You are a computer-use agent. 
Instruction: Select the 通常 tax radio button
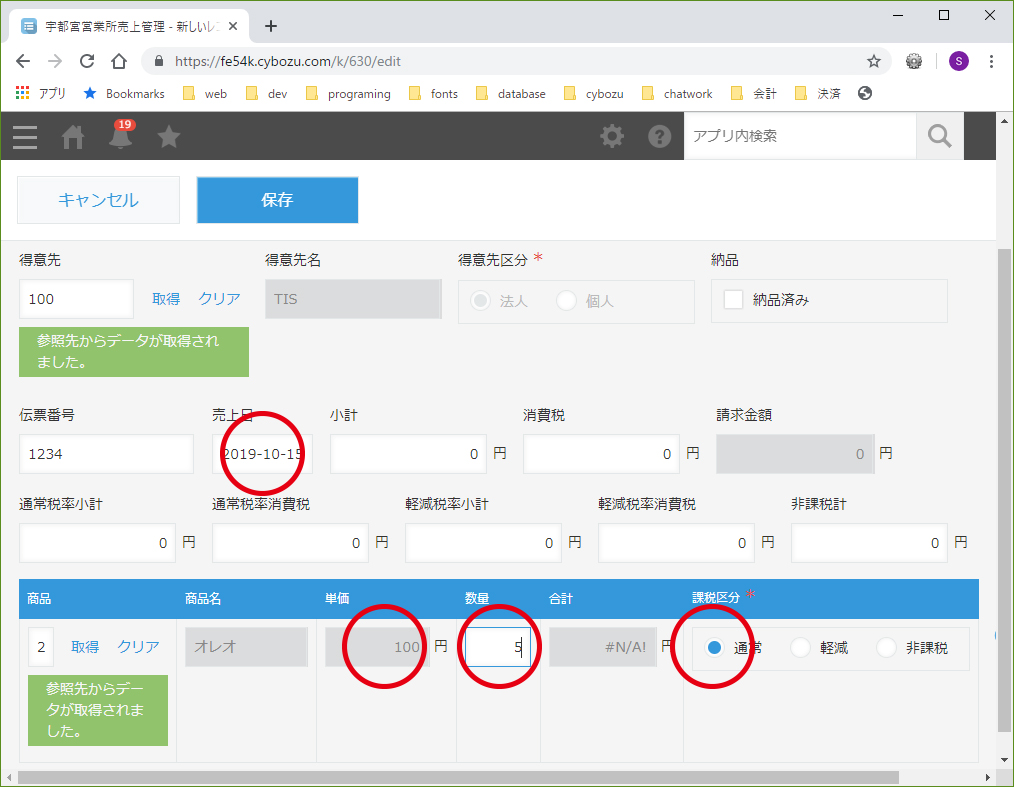(714, 647)
